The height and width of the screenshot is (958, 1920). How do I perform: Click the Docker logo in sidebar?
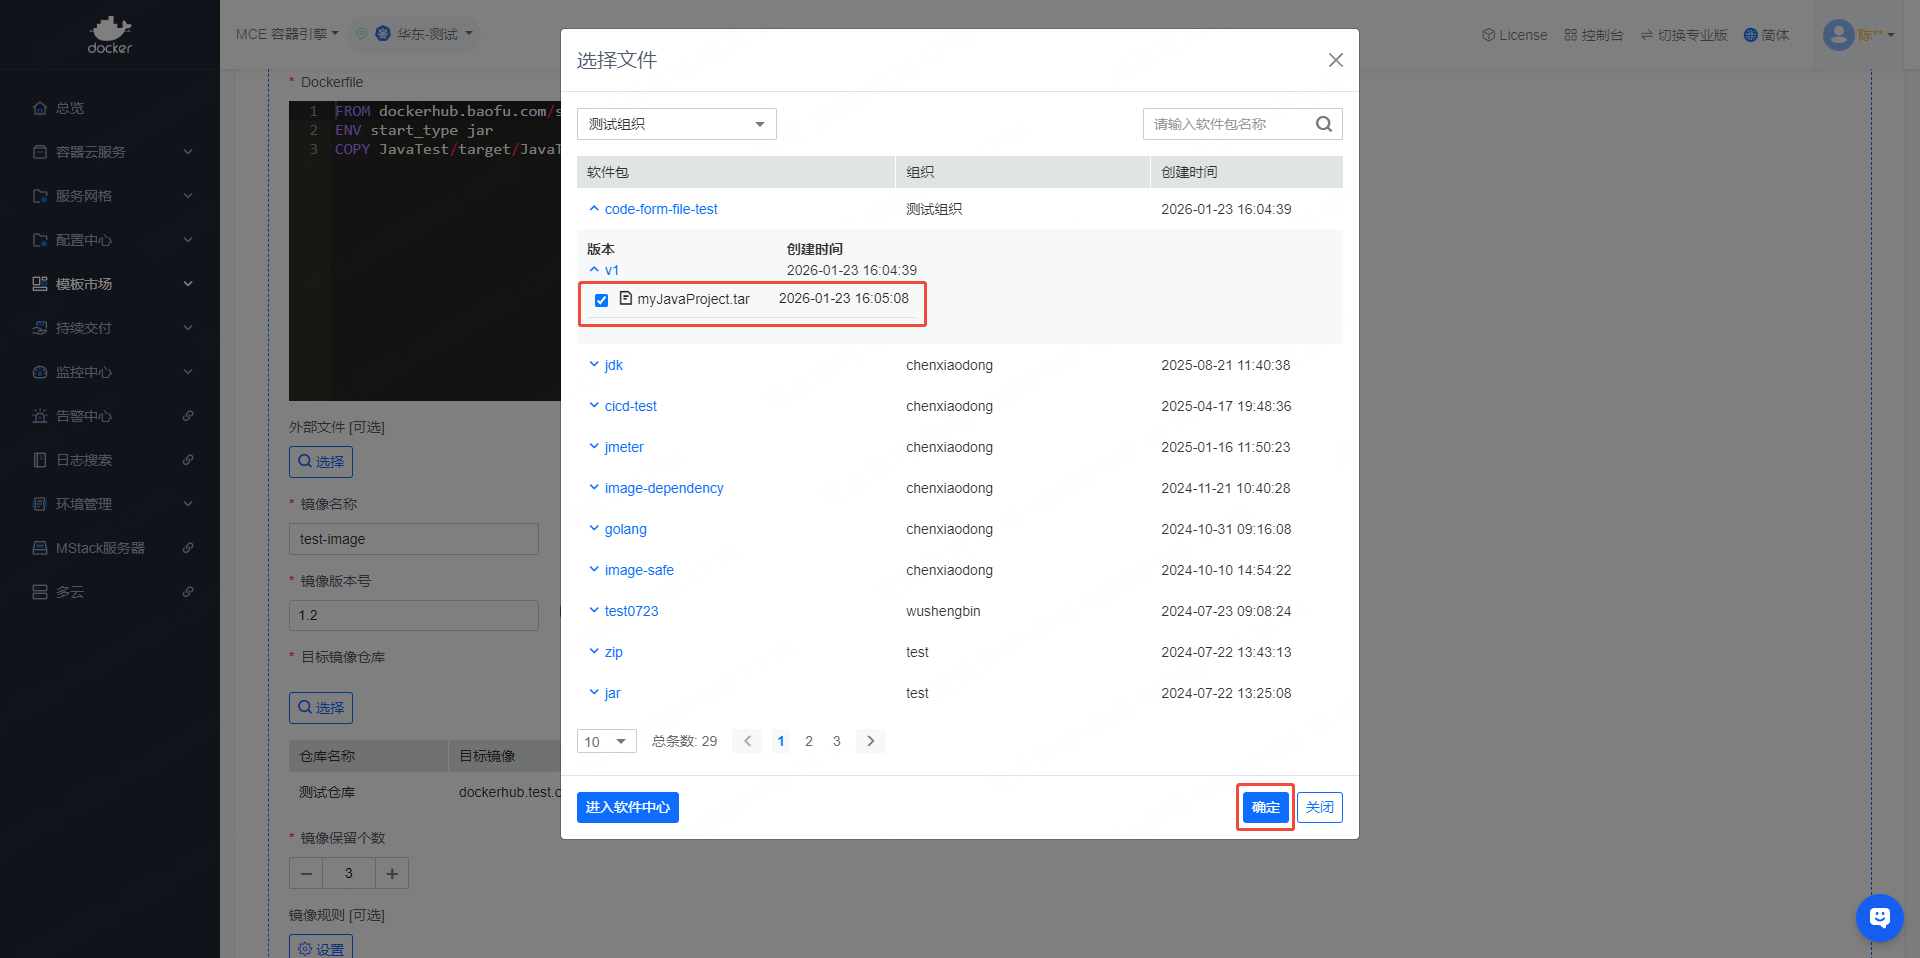coord(110,34)
